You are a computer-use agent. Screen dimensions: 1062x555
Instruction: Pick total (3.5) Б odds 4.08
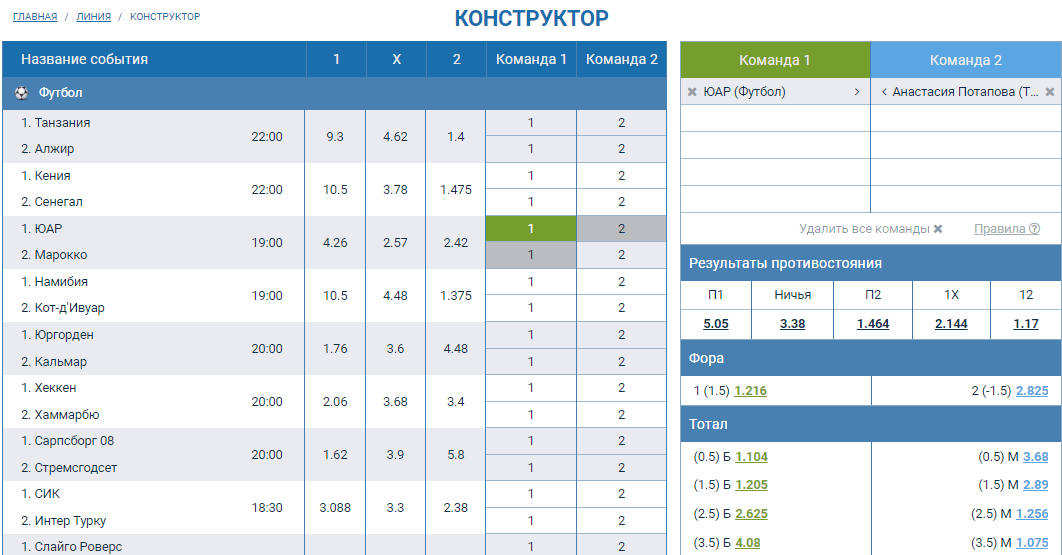pos(748,543)
